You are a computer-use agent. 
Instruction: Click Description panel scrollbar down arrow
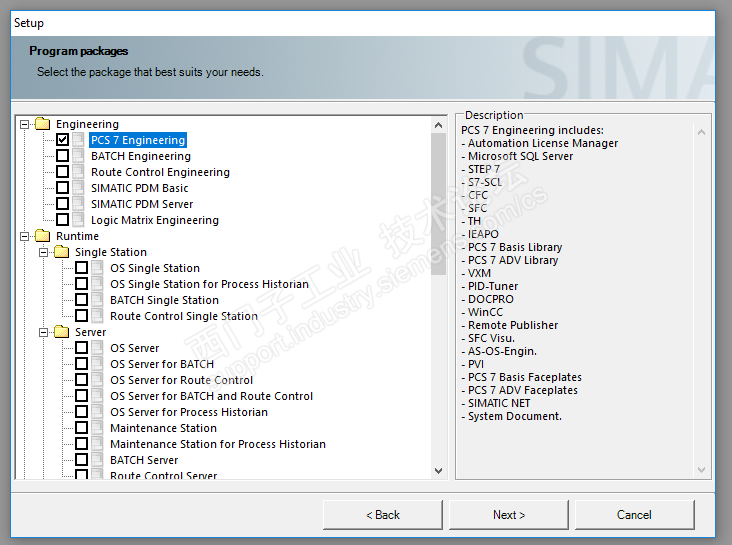click(701, 469)
